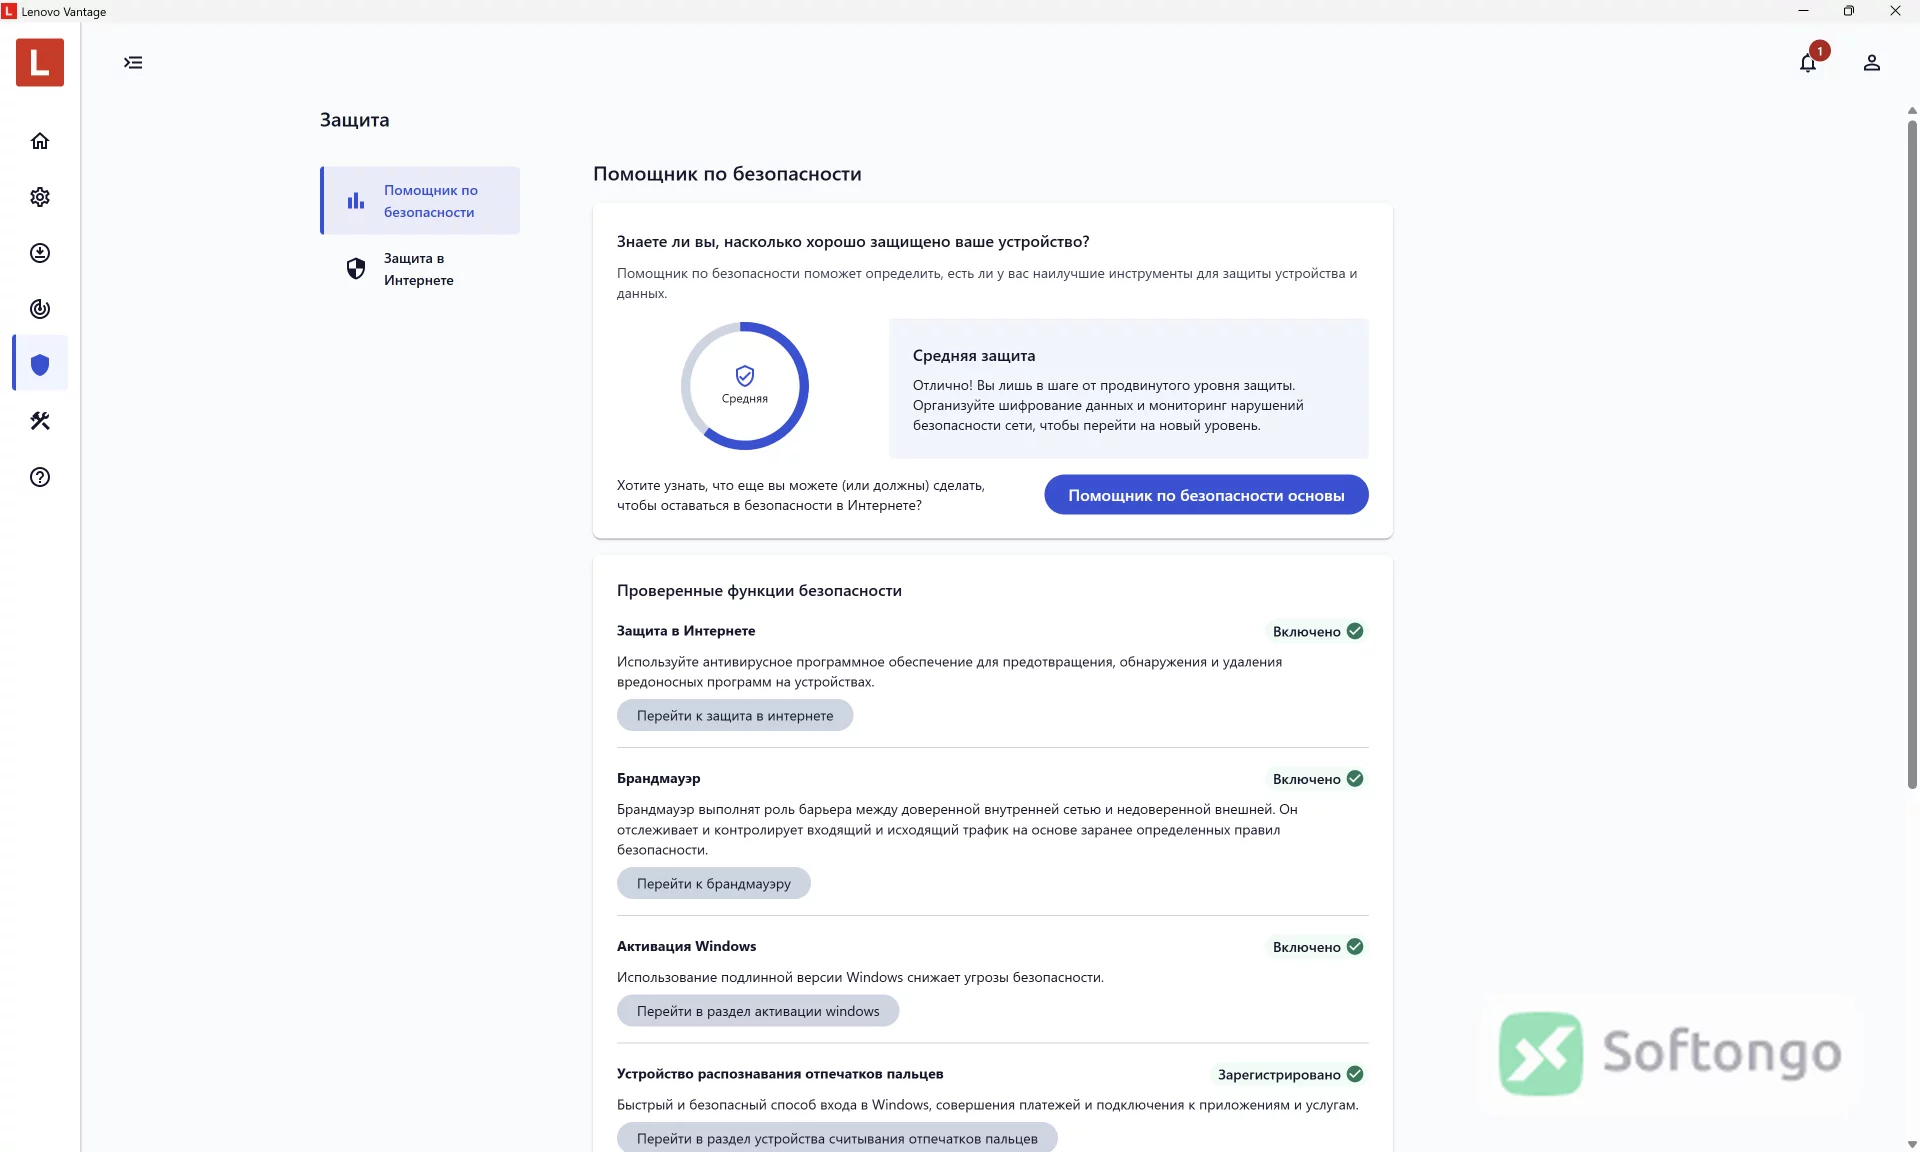This screenshot has width=1920, height=1152.
Task: Open the user account profile icon
Action: click(x=1872, y=63)
